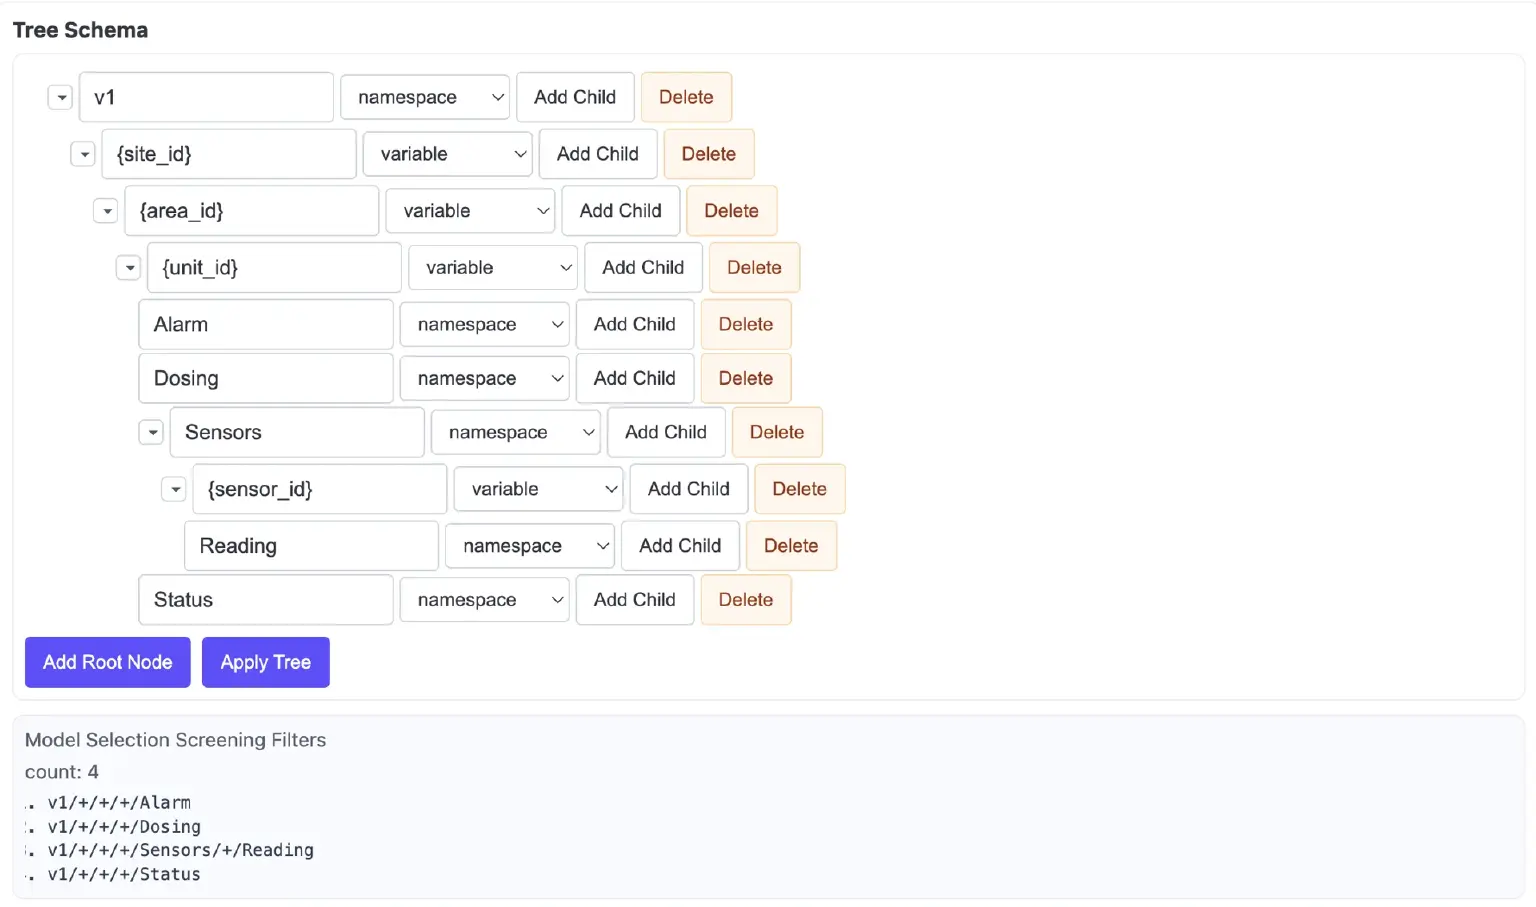
Task: Delete the {area_id} node
Action: click(732, 211)
